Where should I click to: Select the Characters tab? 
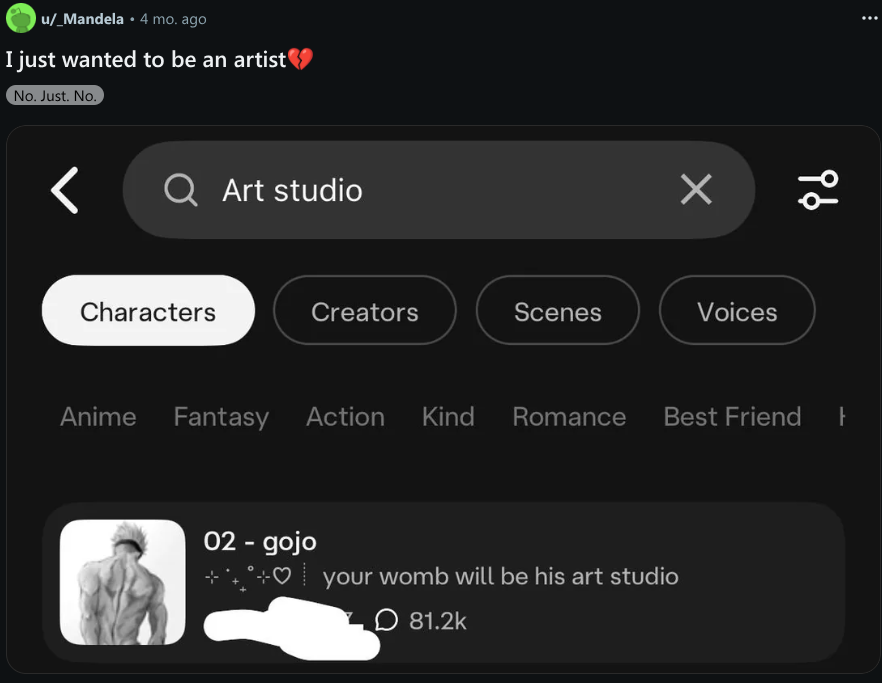click(x=148, y=311)
